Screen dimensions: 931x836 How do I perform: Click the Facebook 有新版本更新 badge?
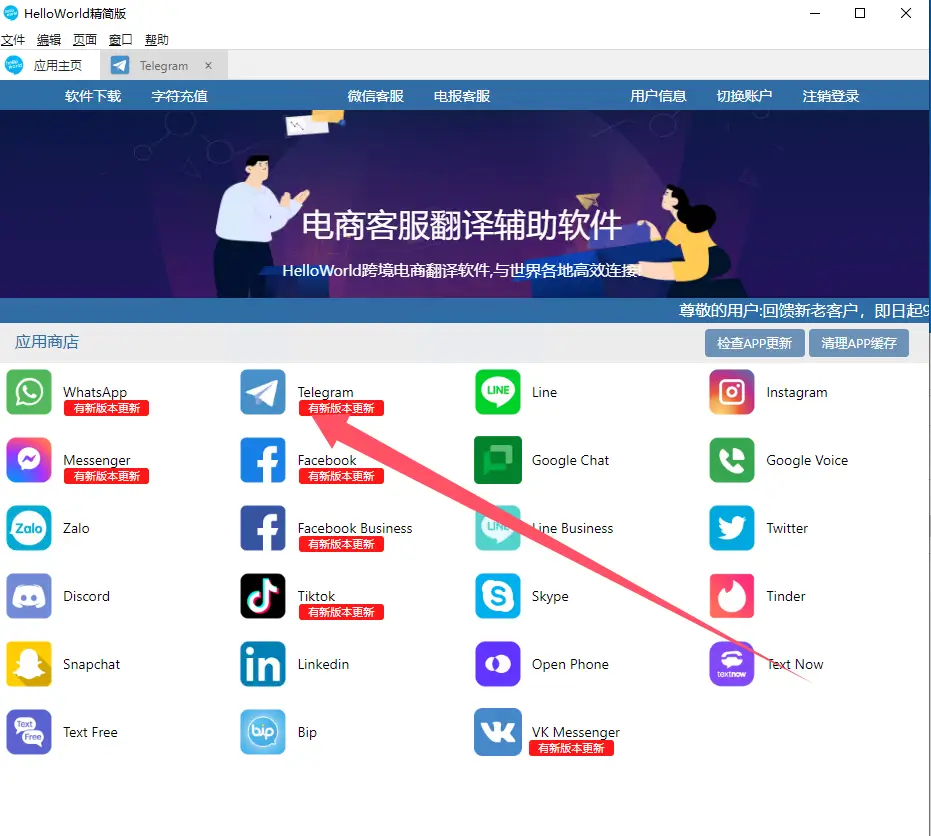tap(341, 476)
